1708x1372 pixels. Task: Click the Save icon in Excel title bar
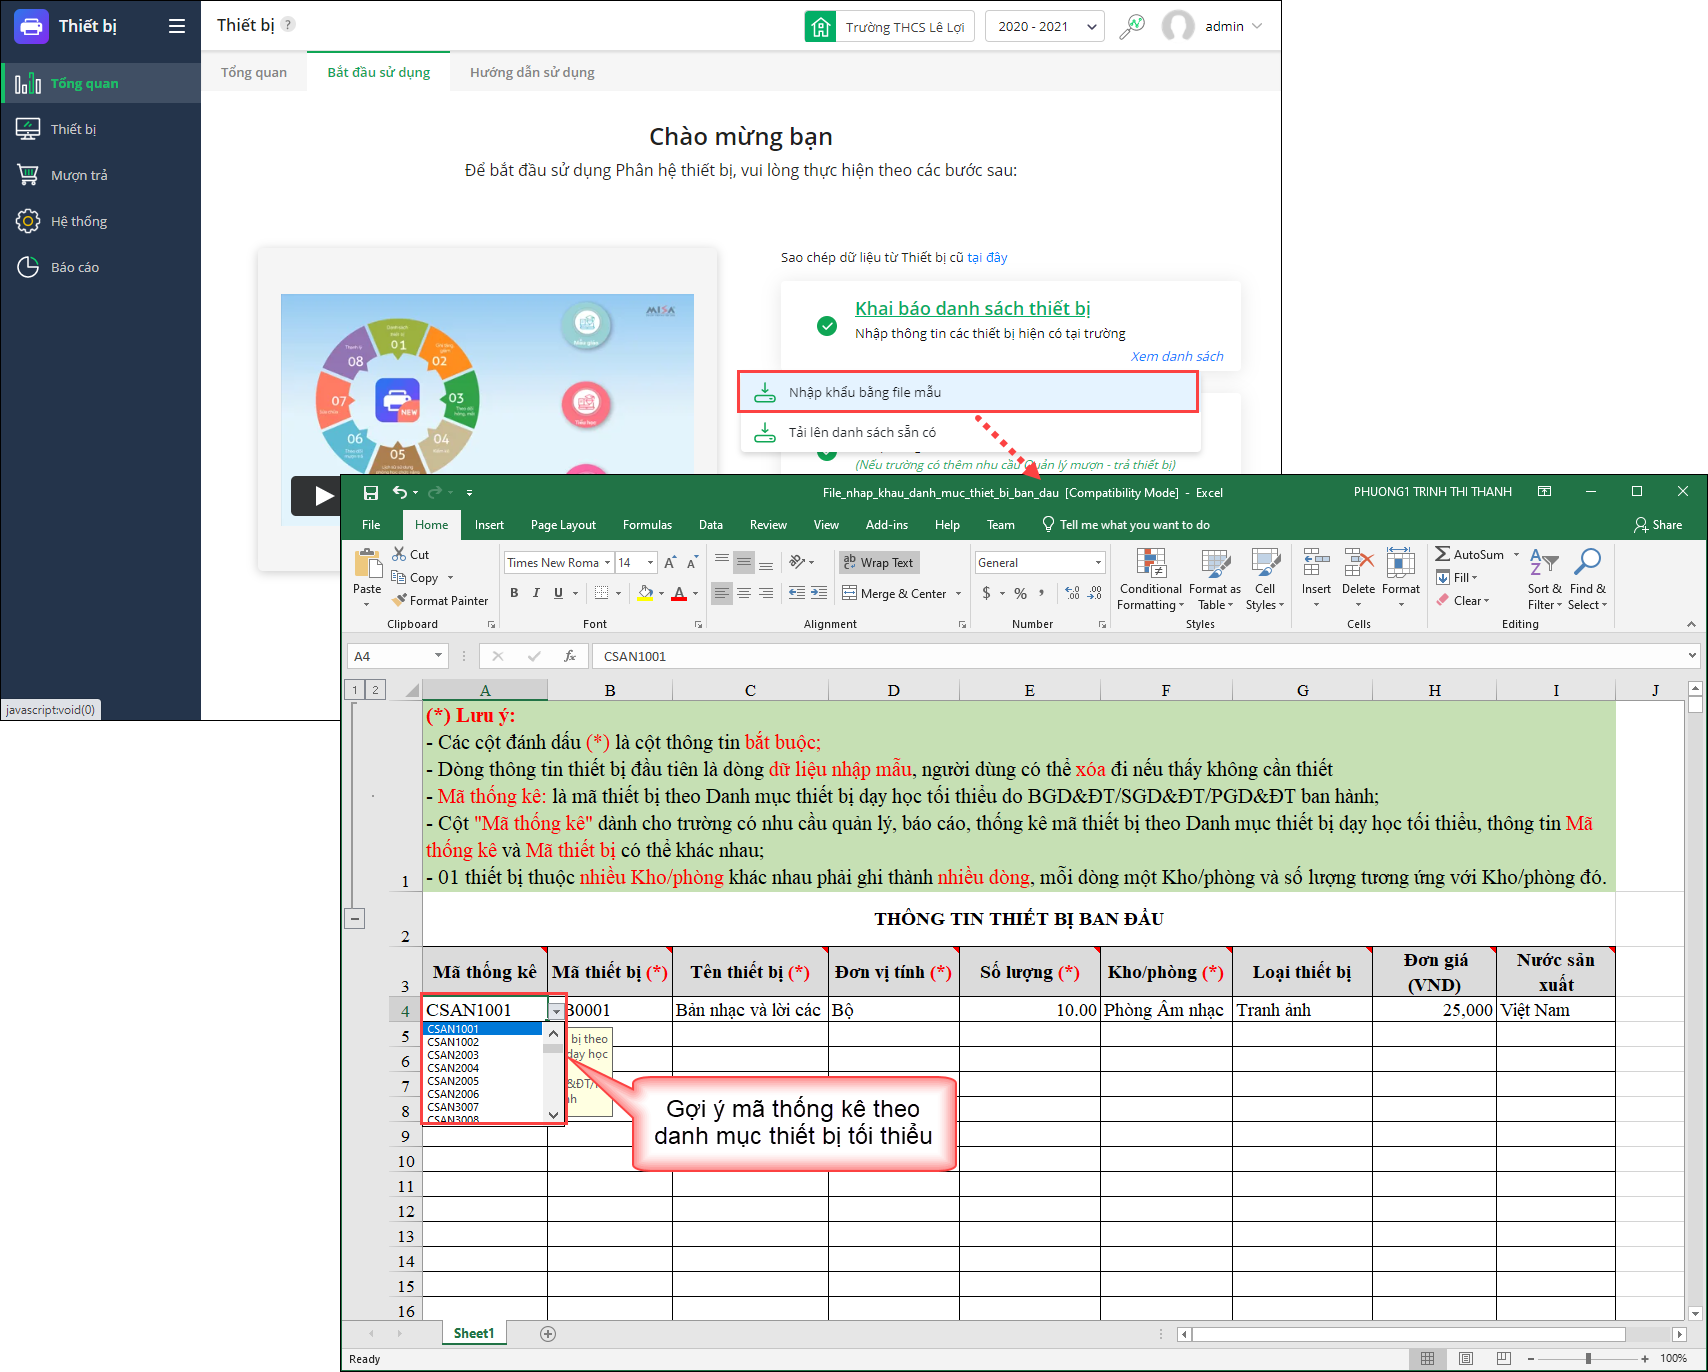tap(371, 493)
